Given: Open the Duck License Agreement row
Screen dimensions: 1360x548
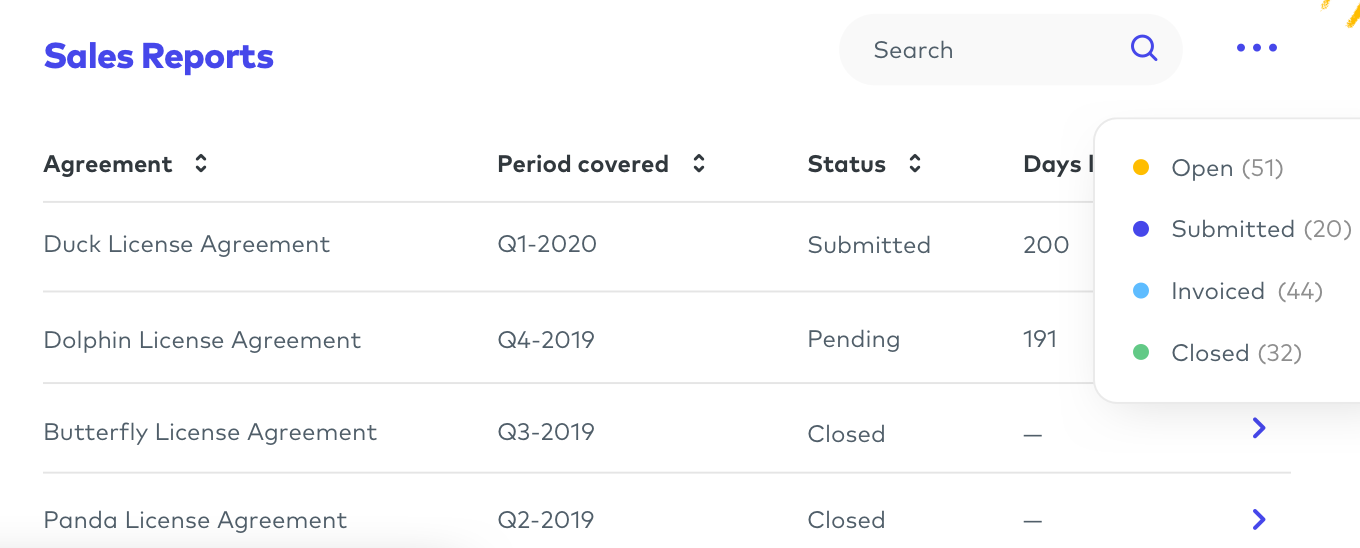Looking at the screenshot, I should (x=187, y=245).
